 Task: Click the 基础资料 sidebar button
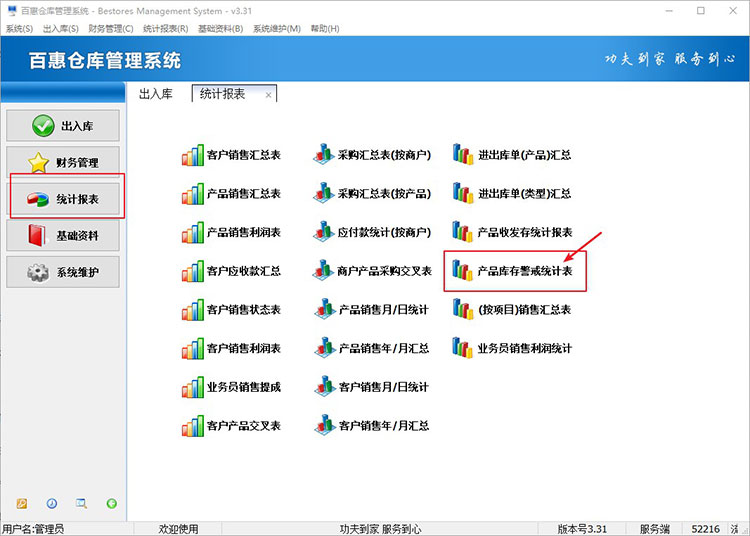(x=63, y=236)
